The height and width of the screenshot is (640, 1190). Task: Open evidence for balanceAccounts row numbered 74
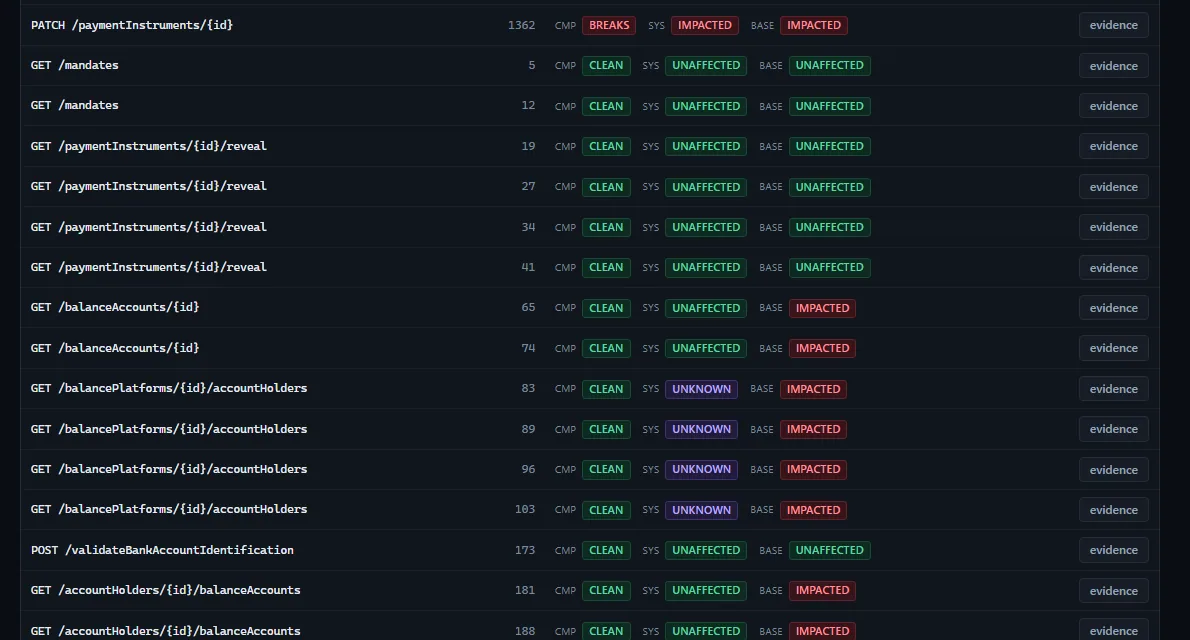[x=1113, y=348]
